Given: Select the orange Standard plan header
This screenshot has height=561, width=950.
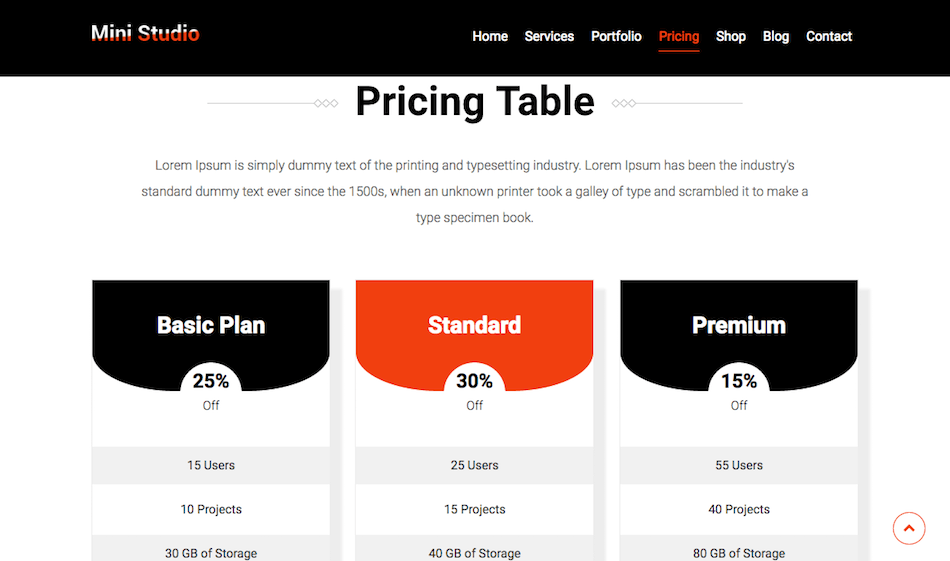Looking at the screenshot, I should coord(474,325).
